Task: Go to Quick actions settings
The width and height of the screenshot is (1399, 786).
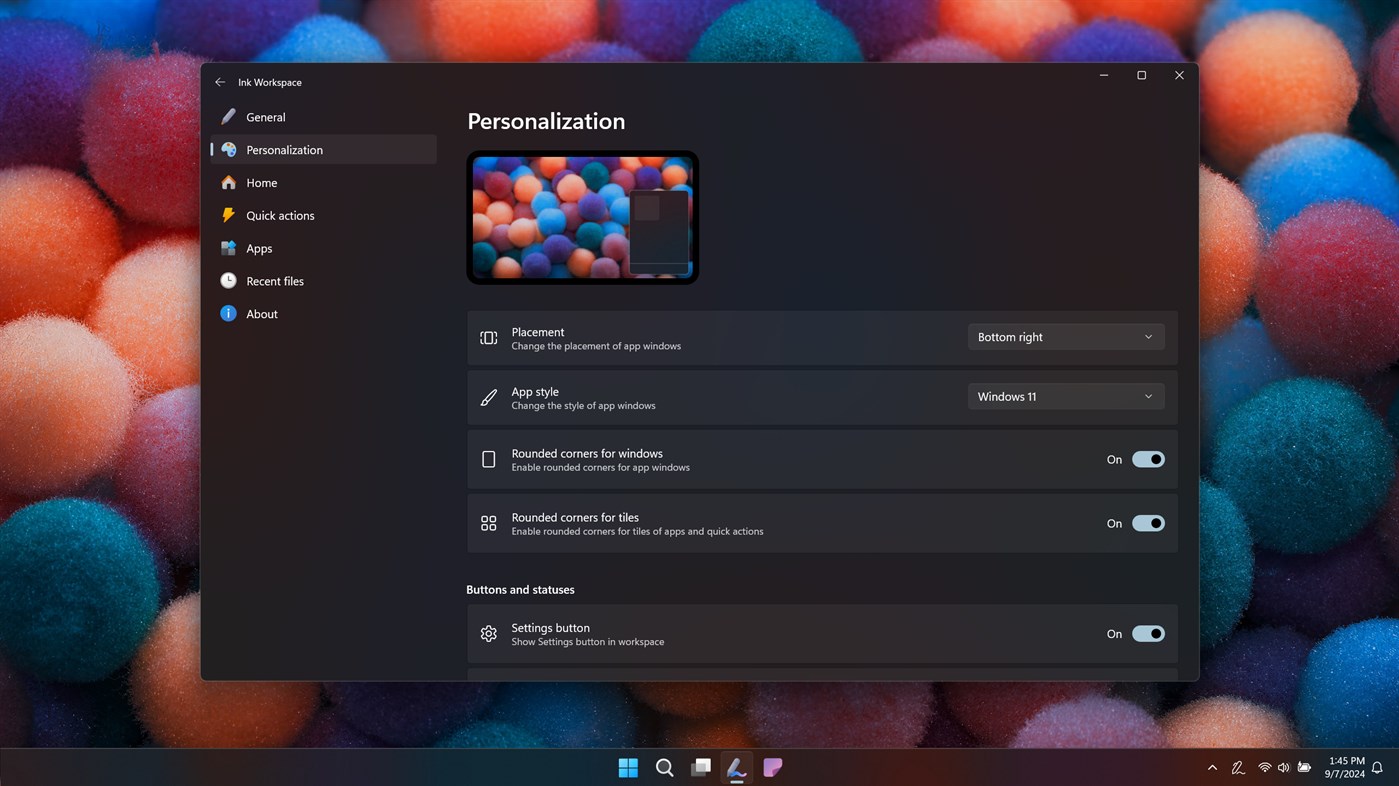Action: 324,216
